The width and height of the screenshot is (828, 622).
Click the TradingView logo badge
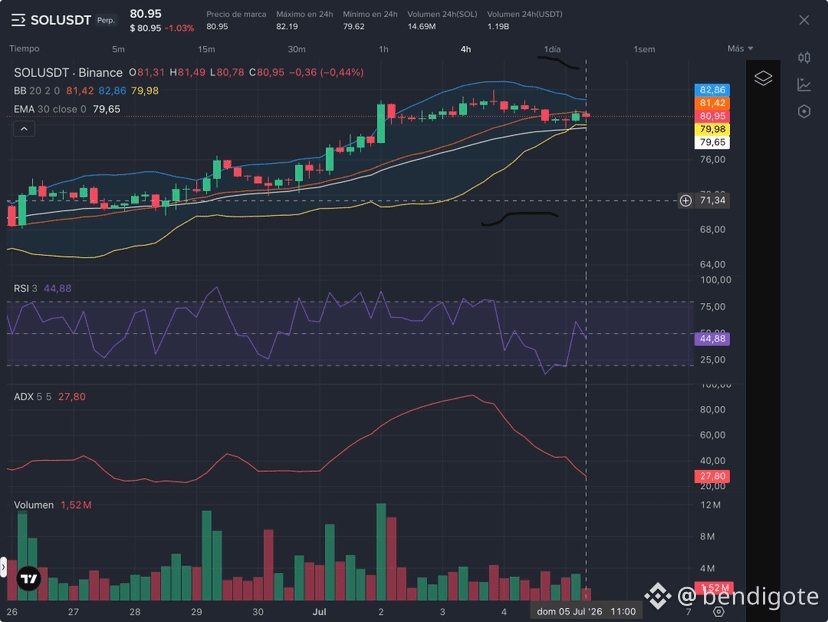(29, 579)
